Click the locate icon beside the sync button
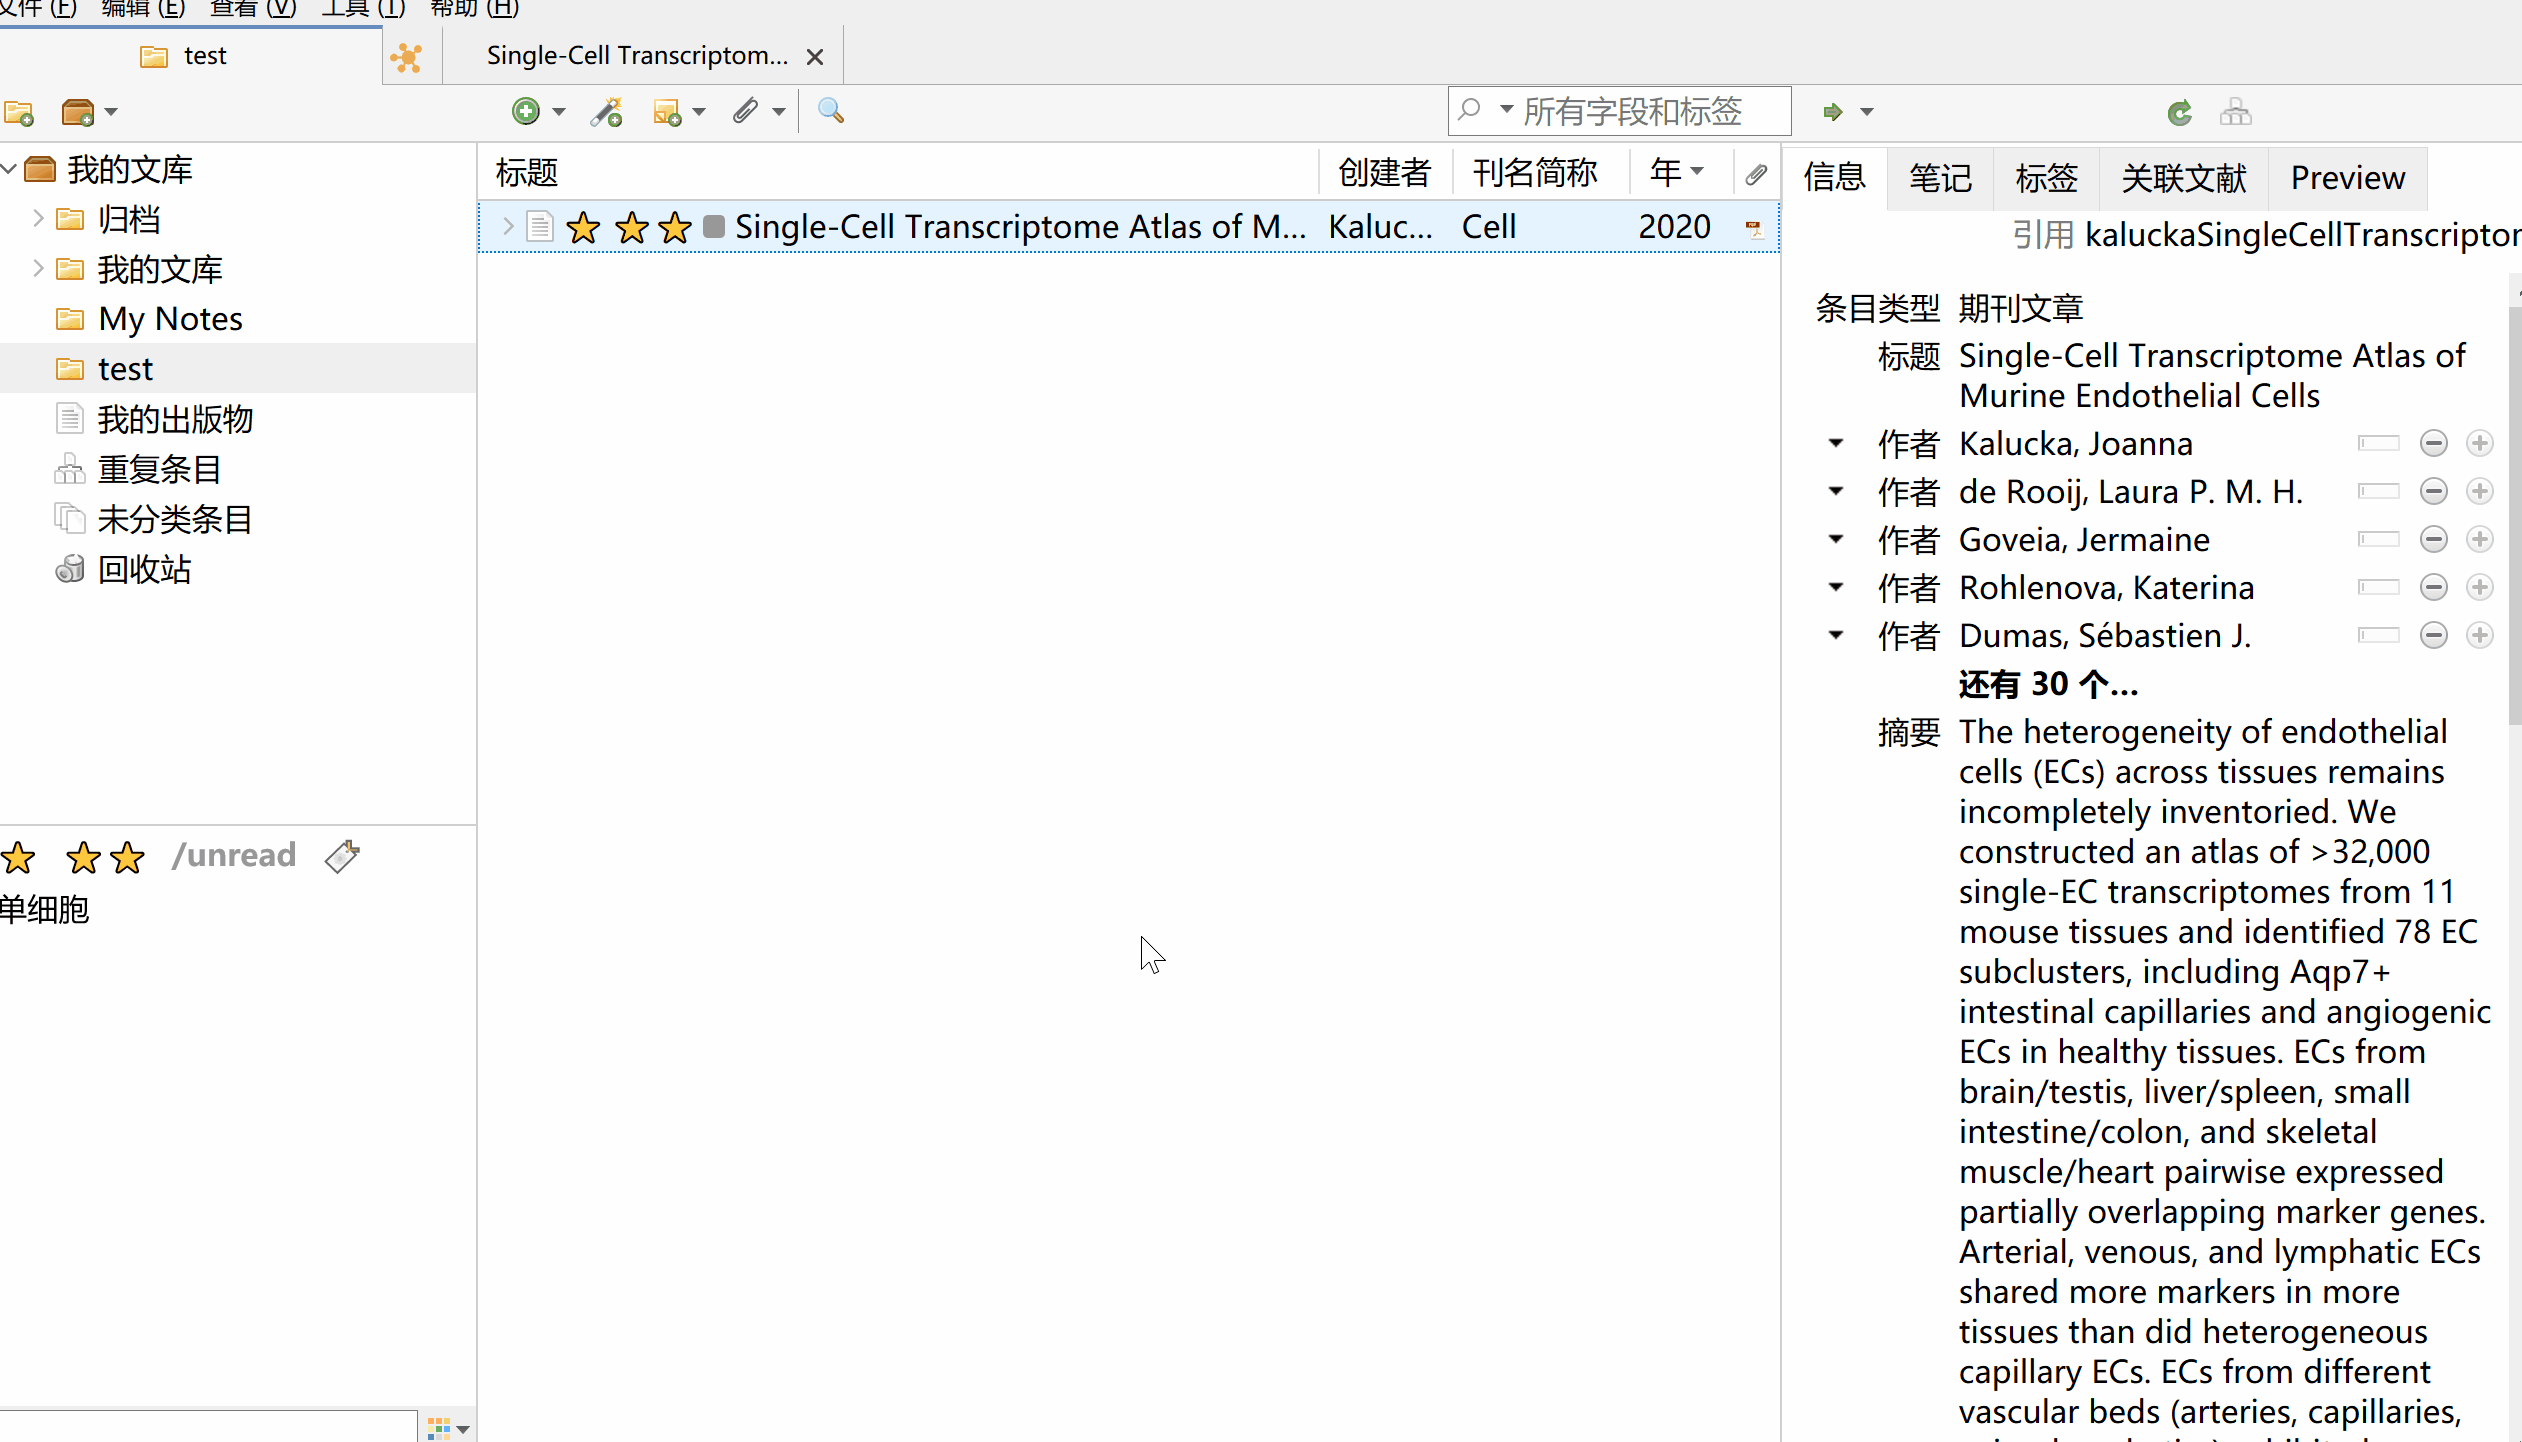 2237,112
